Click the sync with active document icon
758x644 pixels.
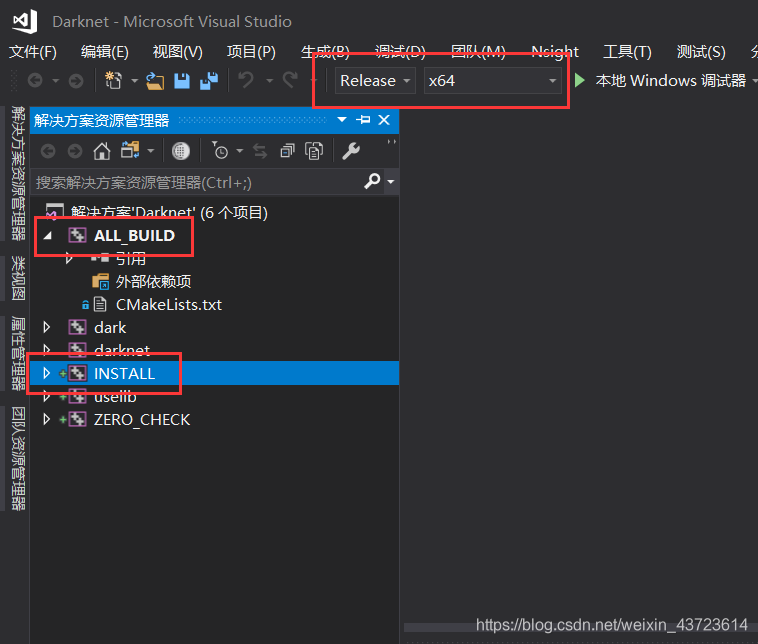point(260,151)
